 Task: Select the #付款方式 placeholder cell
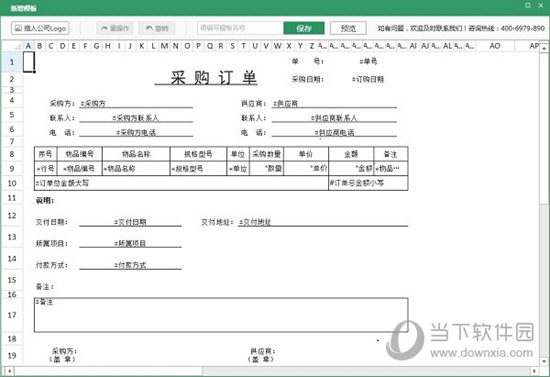point(130,265)
